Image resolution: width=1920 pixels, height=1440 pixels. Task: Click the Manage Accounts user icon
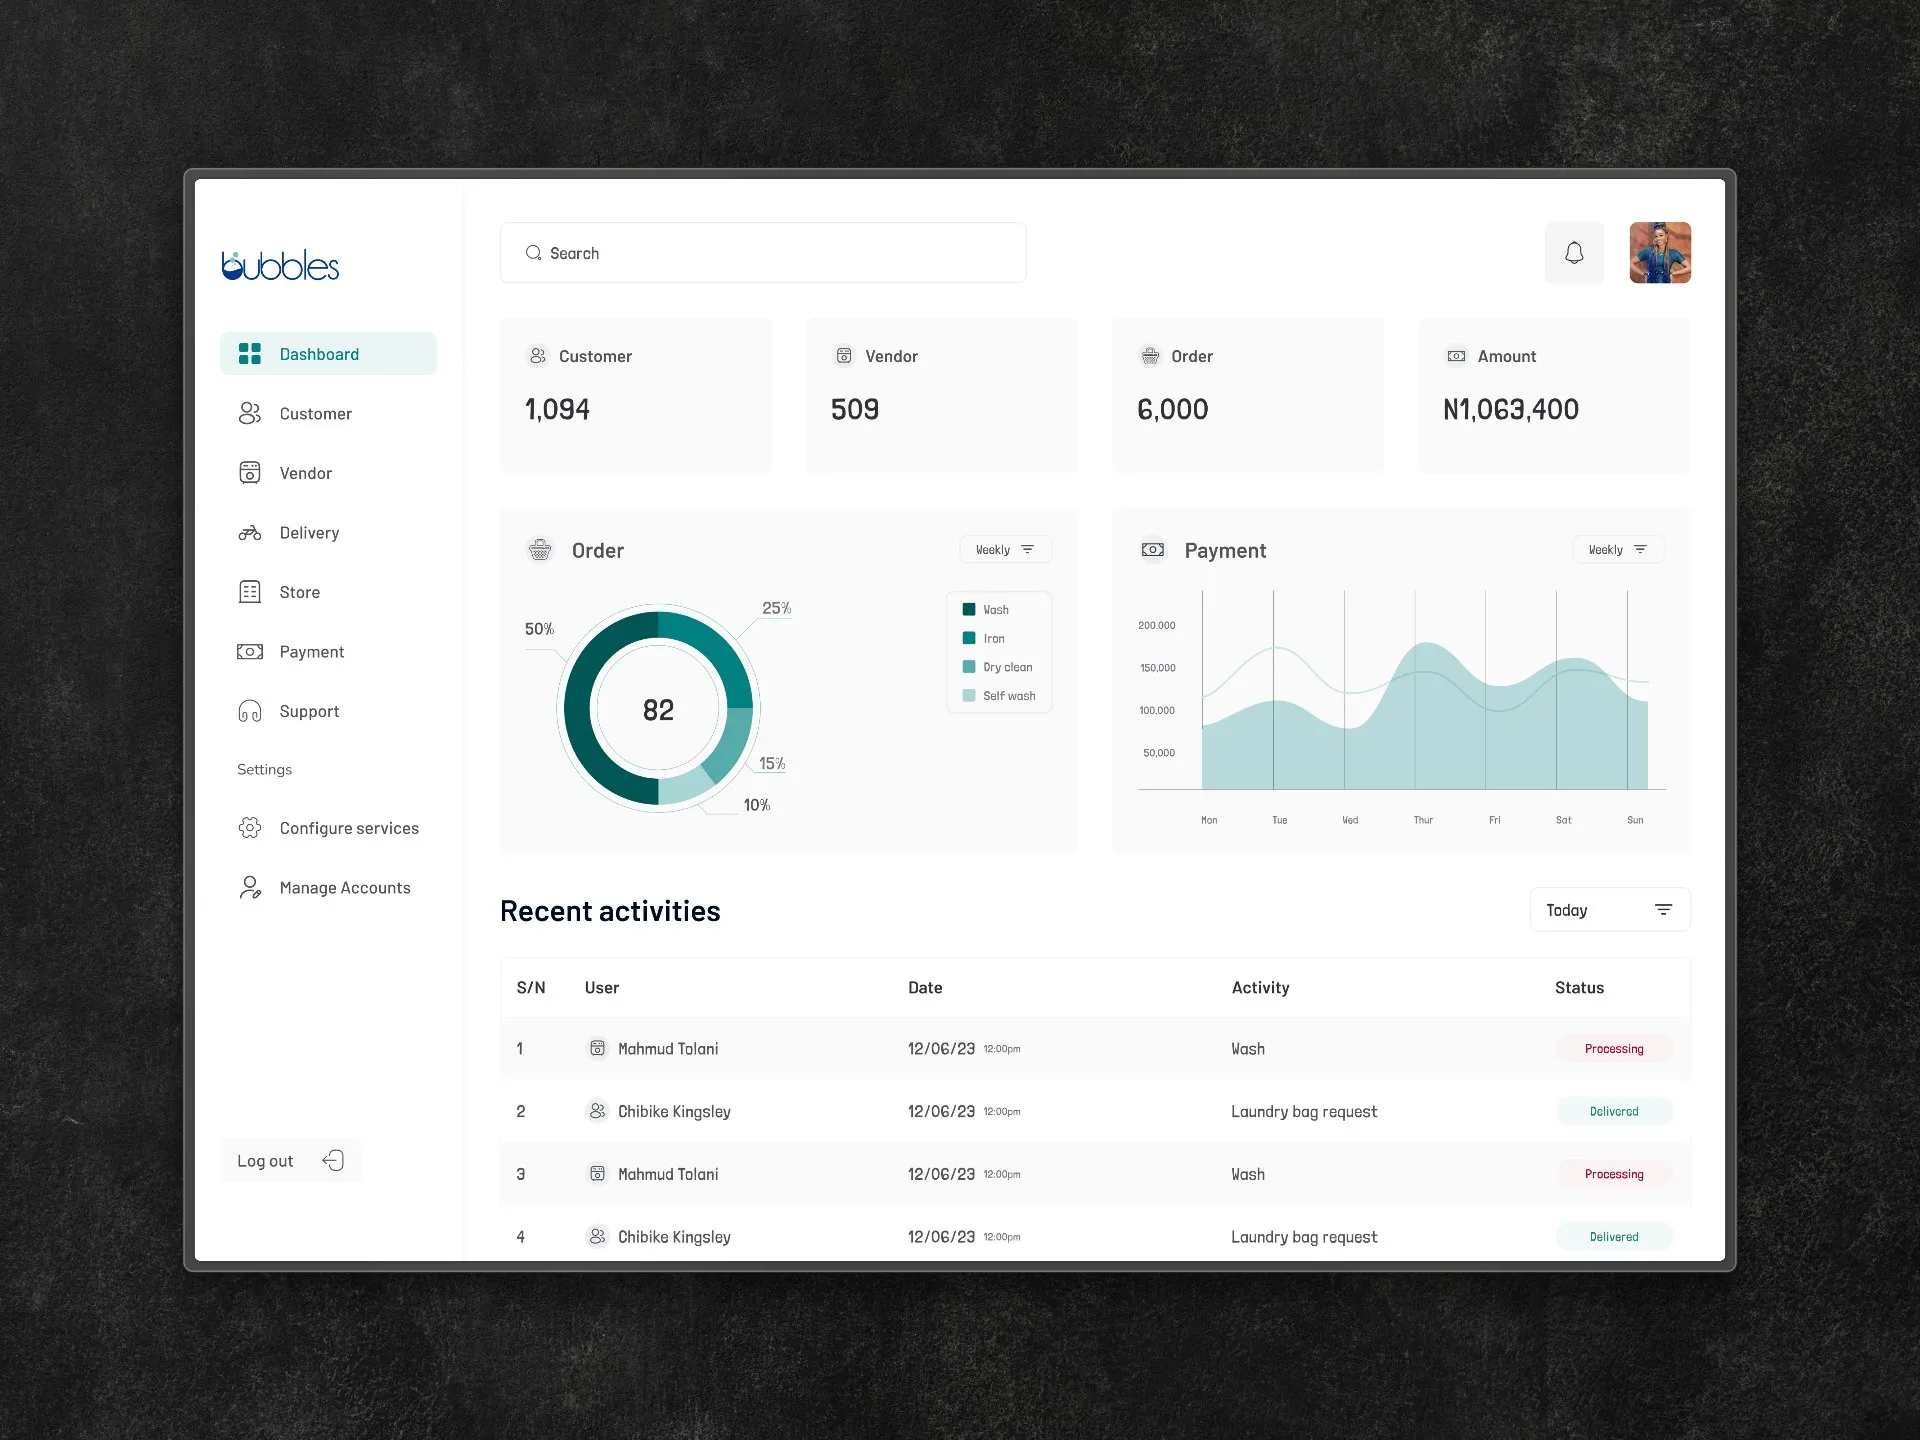(x=250, y=888)
